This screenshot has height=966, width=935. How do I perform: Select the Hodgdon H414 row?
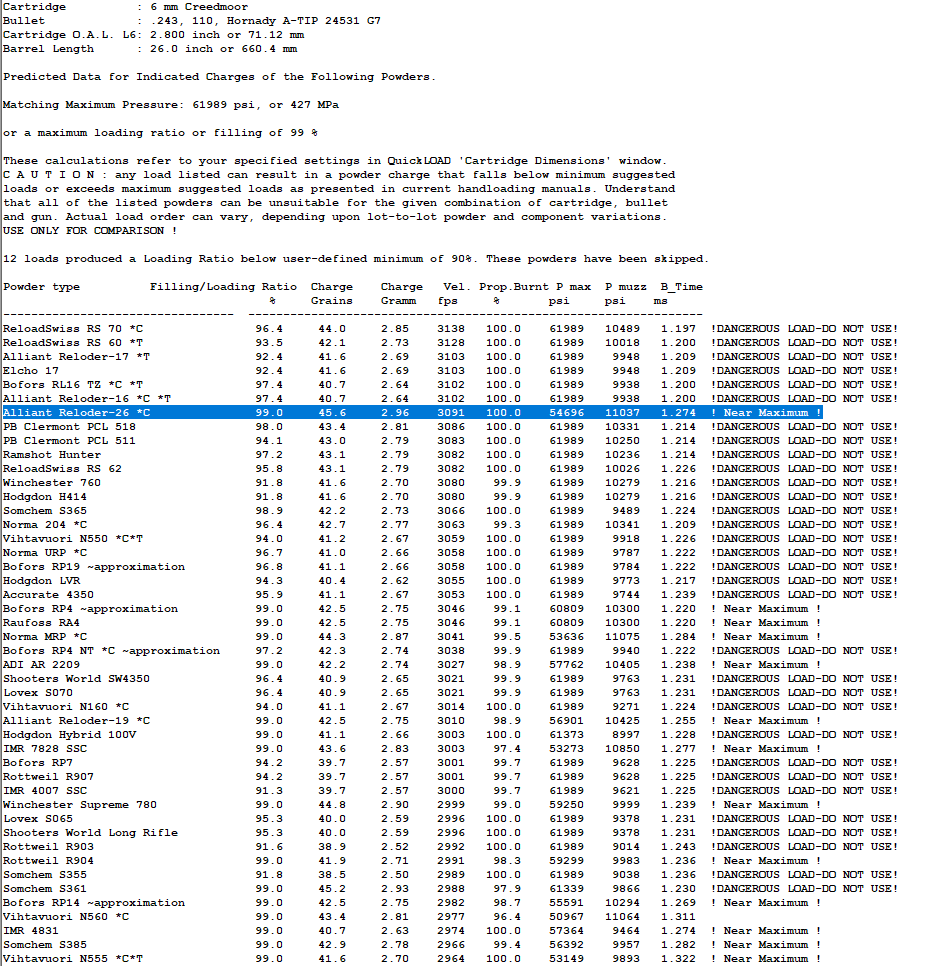[x=450, y=497]
